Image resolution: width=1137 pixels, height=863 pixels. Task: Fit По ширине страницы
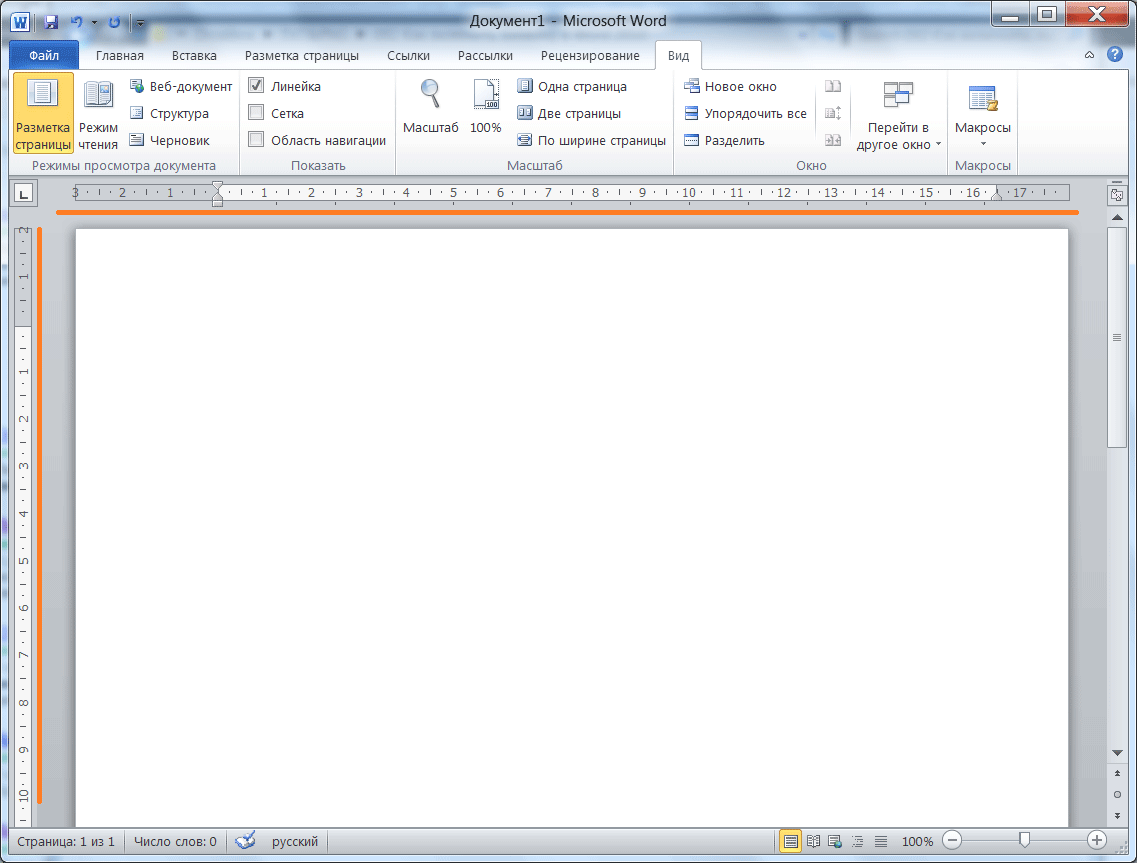[591, 140]
